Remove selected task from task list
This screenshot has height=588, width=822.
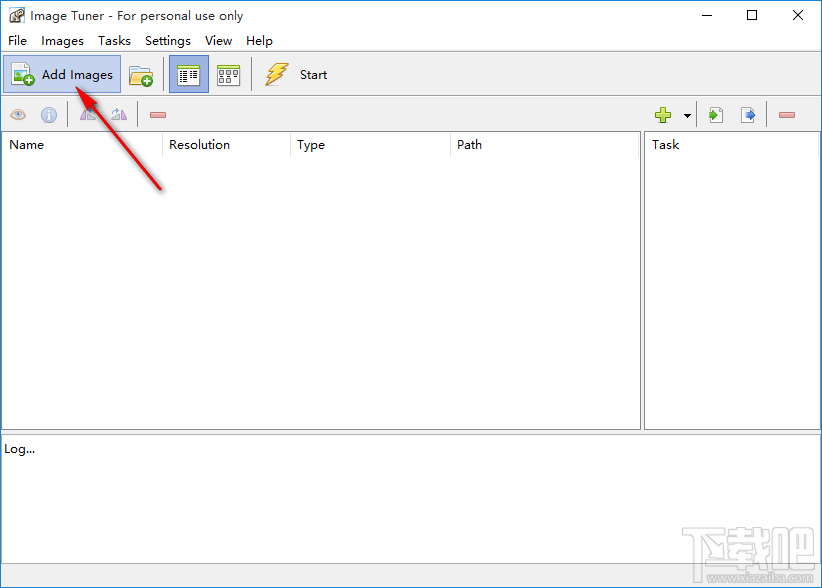[787, 115]
